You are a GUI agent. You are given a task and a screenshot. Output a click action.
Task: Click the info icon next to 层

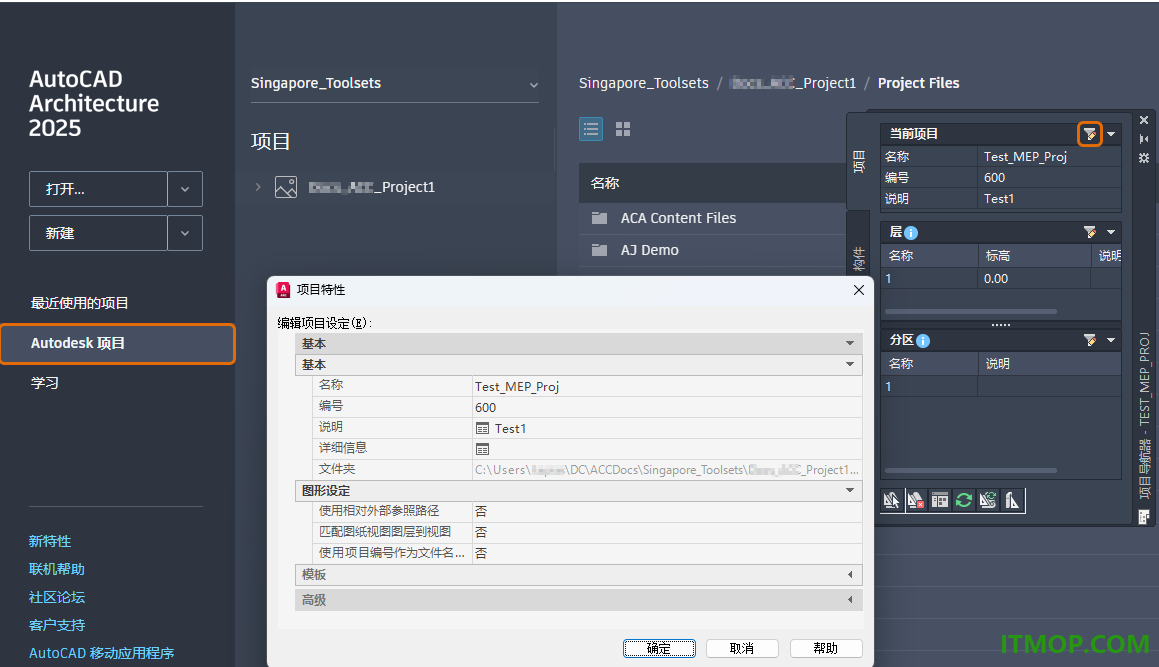(911, 233)
